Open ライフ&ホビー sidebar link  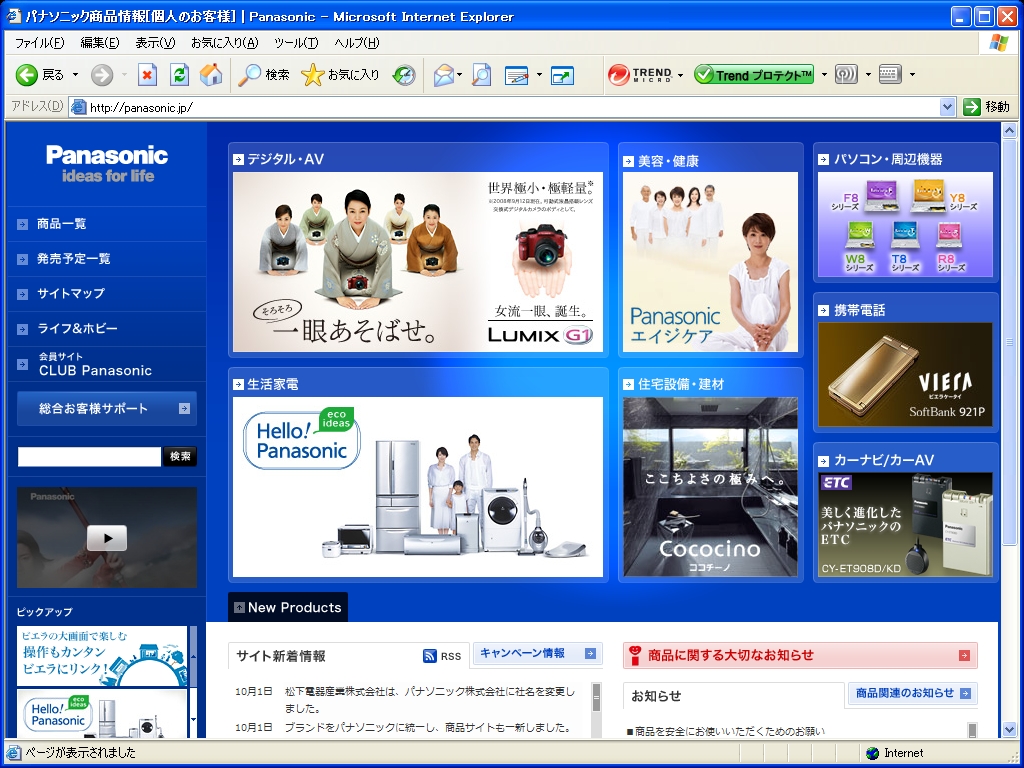click(77, 328)
